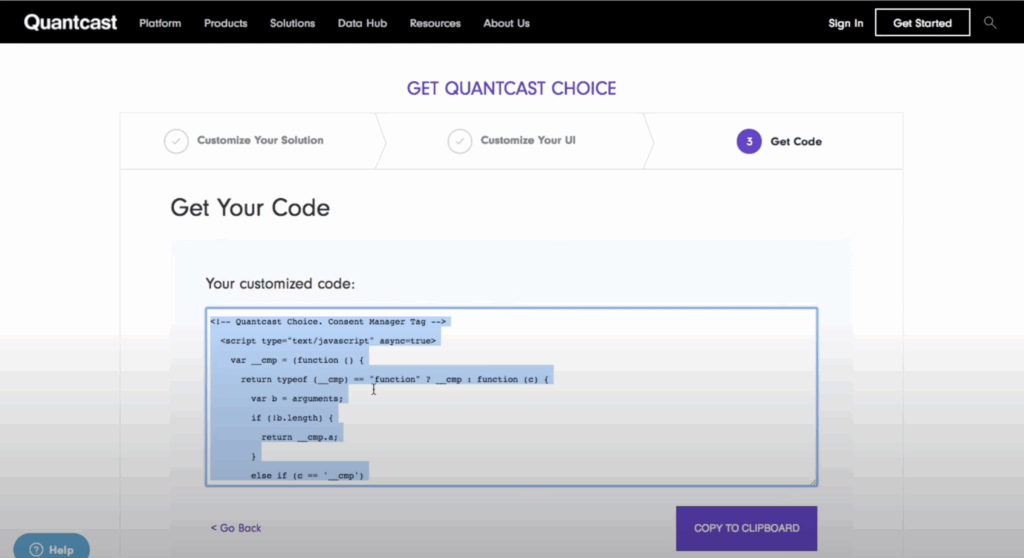Select the step 3 circle badge
This screenshot has width=1024, height=558.
pos(749,141)
